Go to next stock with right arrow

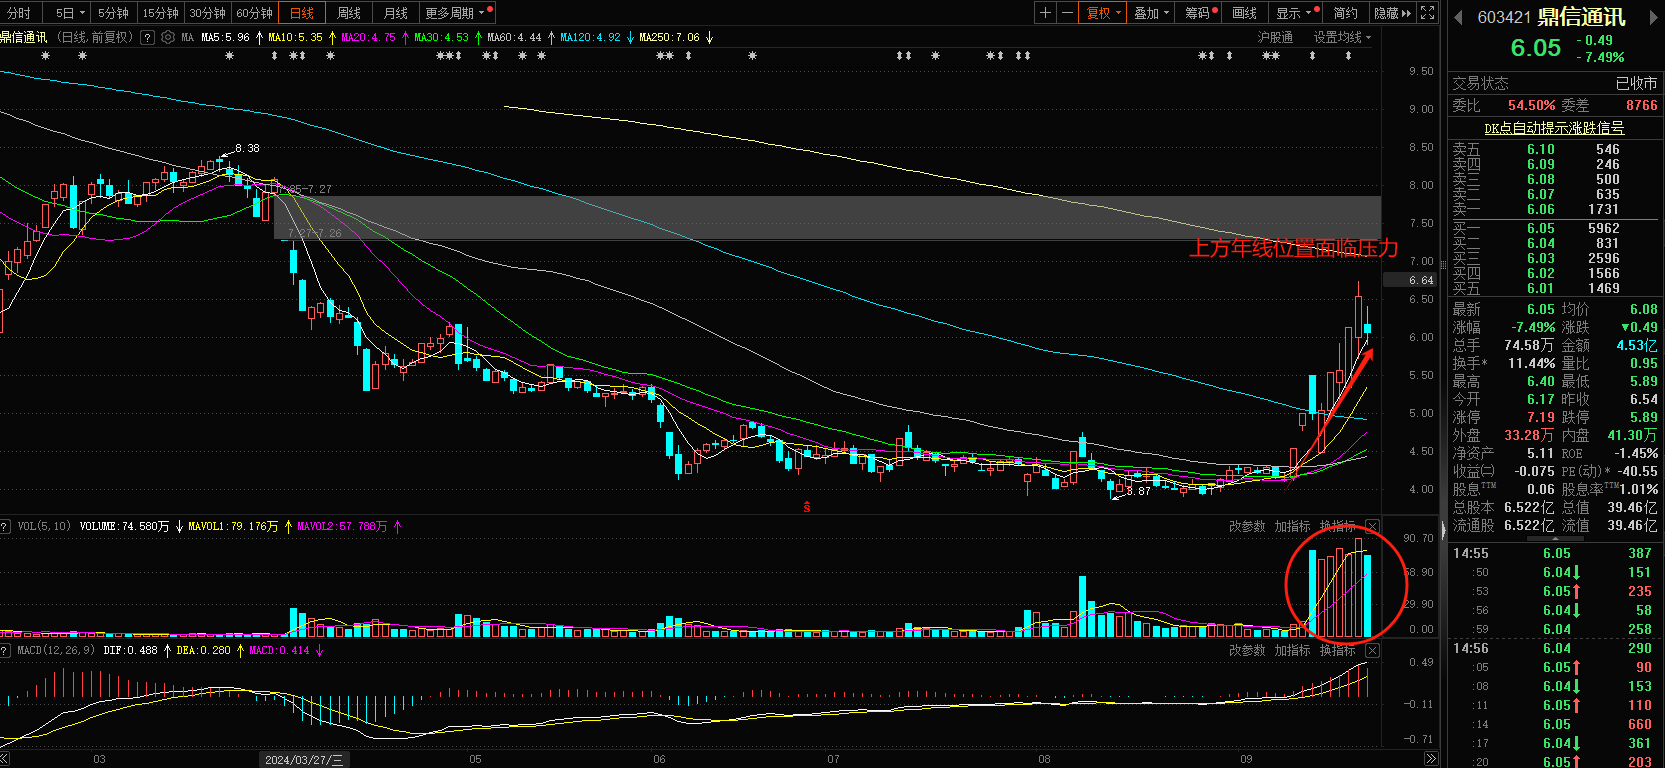click(x=1654, y=17)
